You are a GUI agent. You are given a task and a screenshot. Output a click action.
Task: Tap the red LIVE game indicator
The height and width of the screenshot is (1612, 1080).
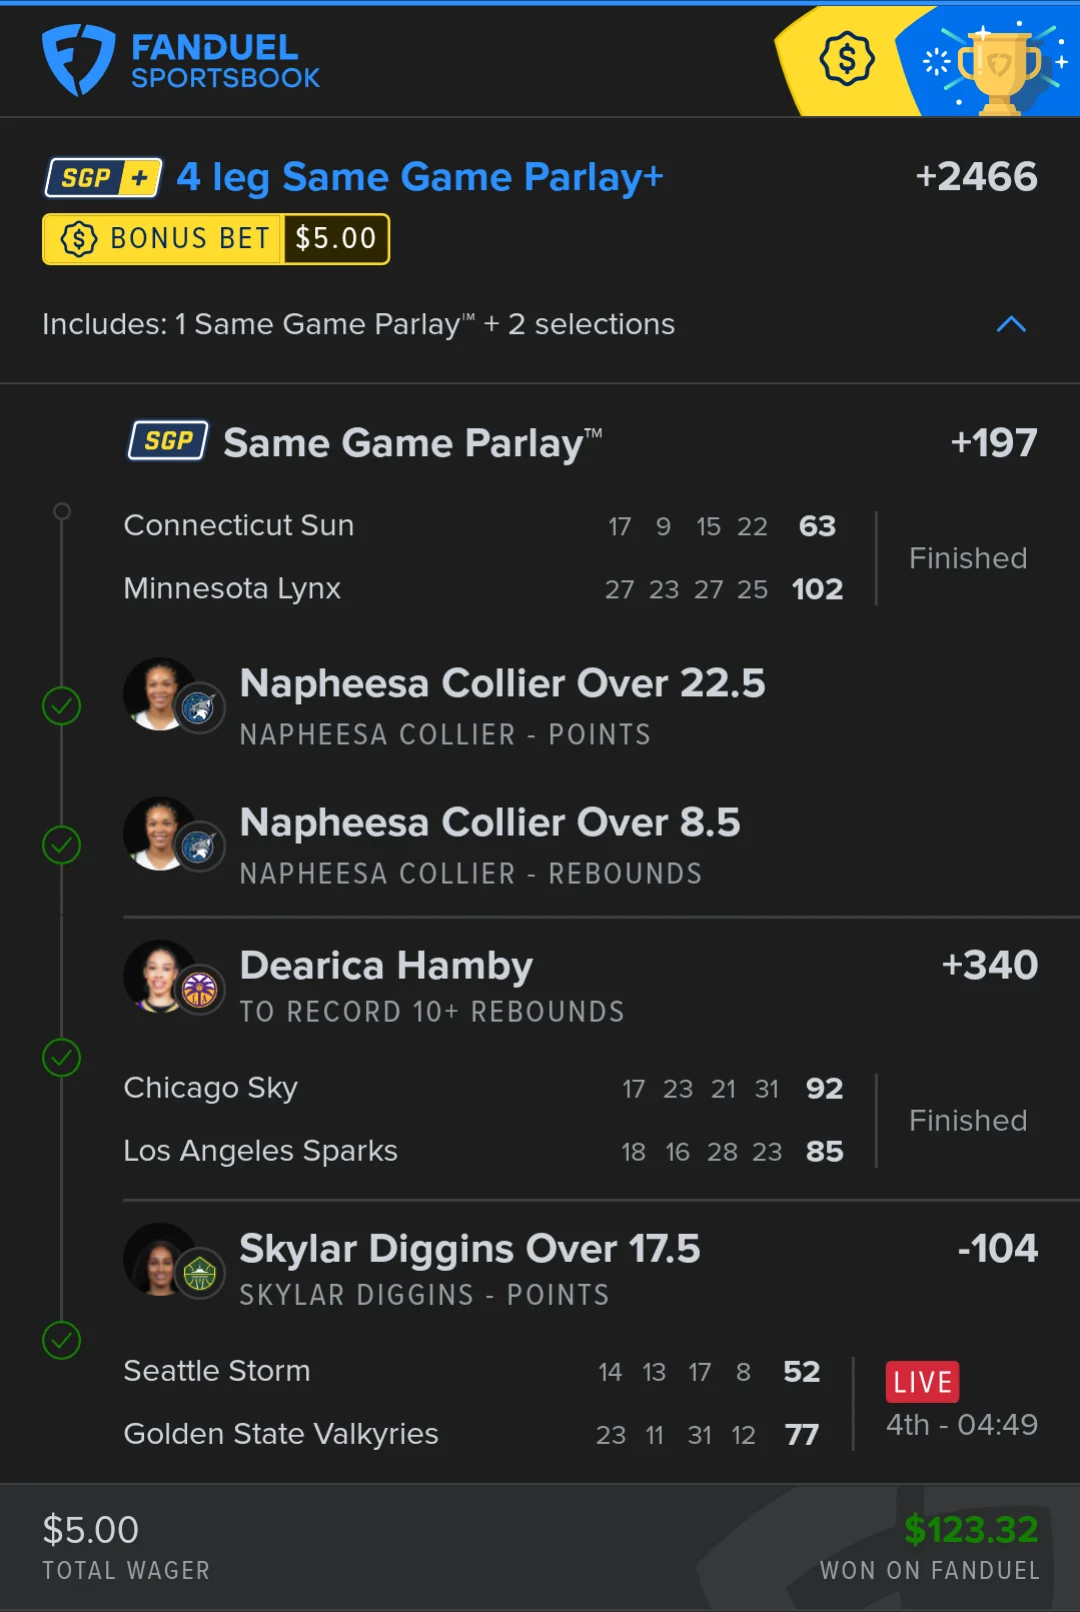click(922, 1382)
